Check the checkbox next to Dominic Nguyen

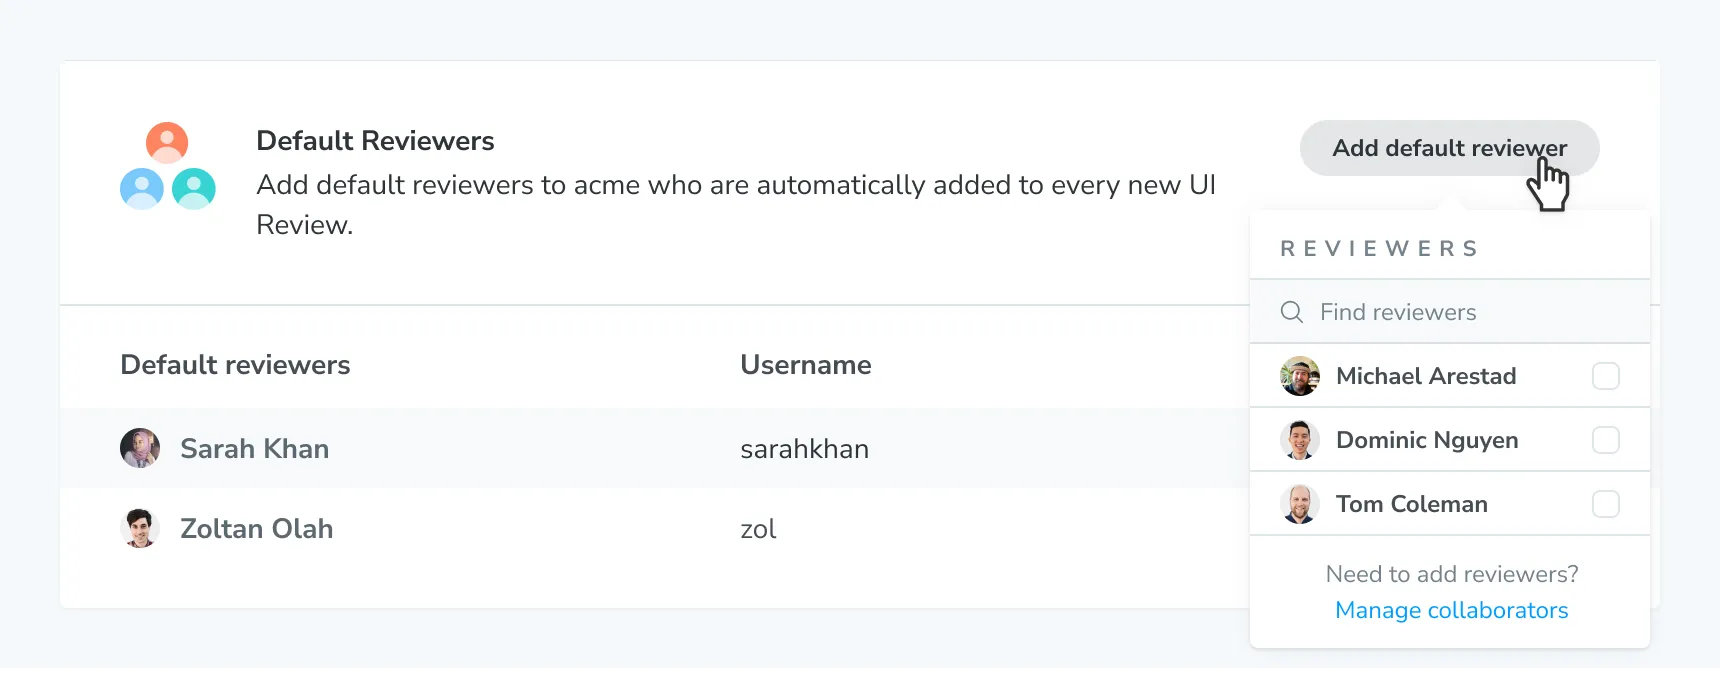click(x=1607, y=440)
